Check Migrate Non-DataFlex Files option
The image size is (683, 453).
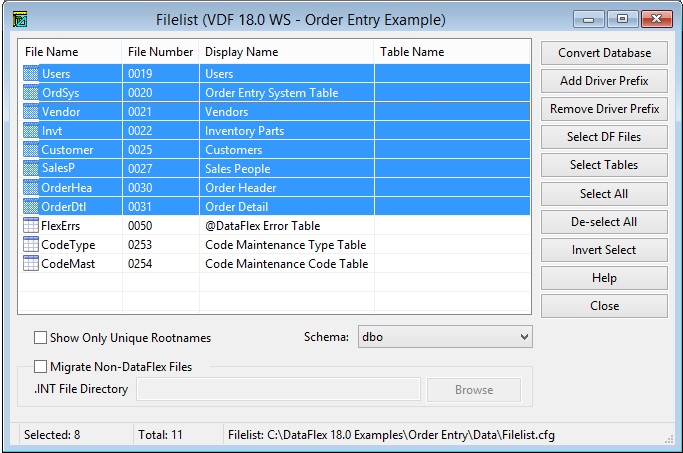[x=41, y=367]
